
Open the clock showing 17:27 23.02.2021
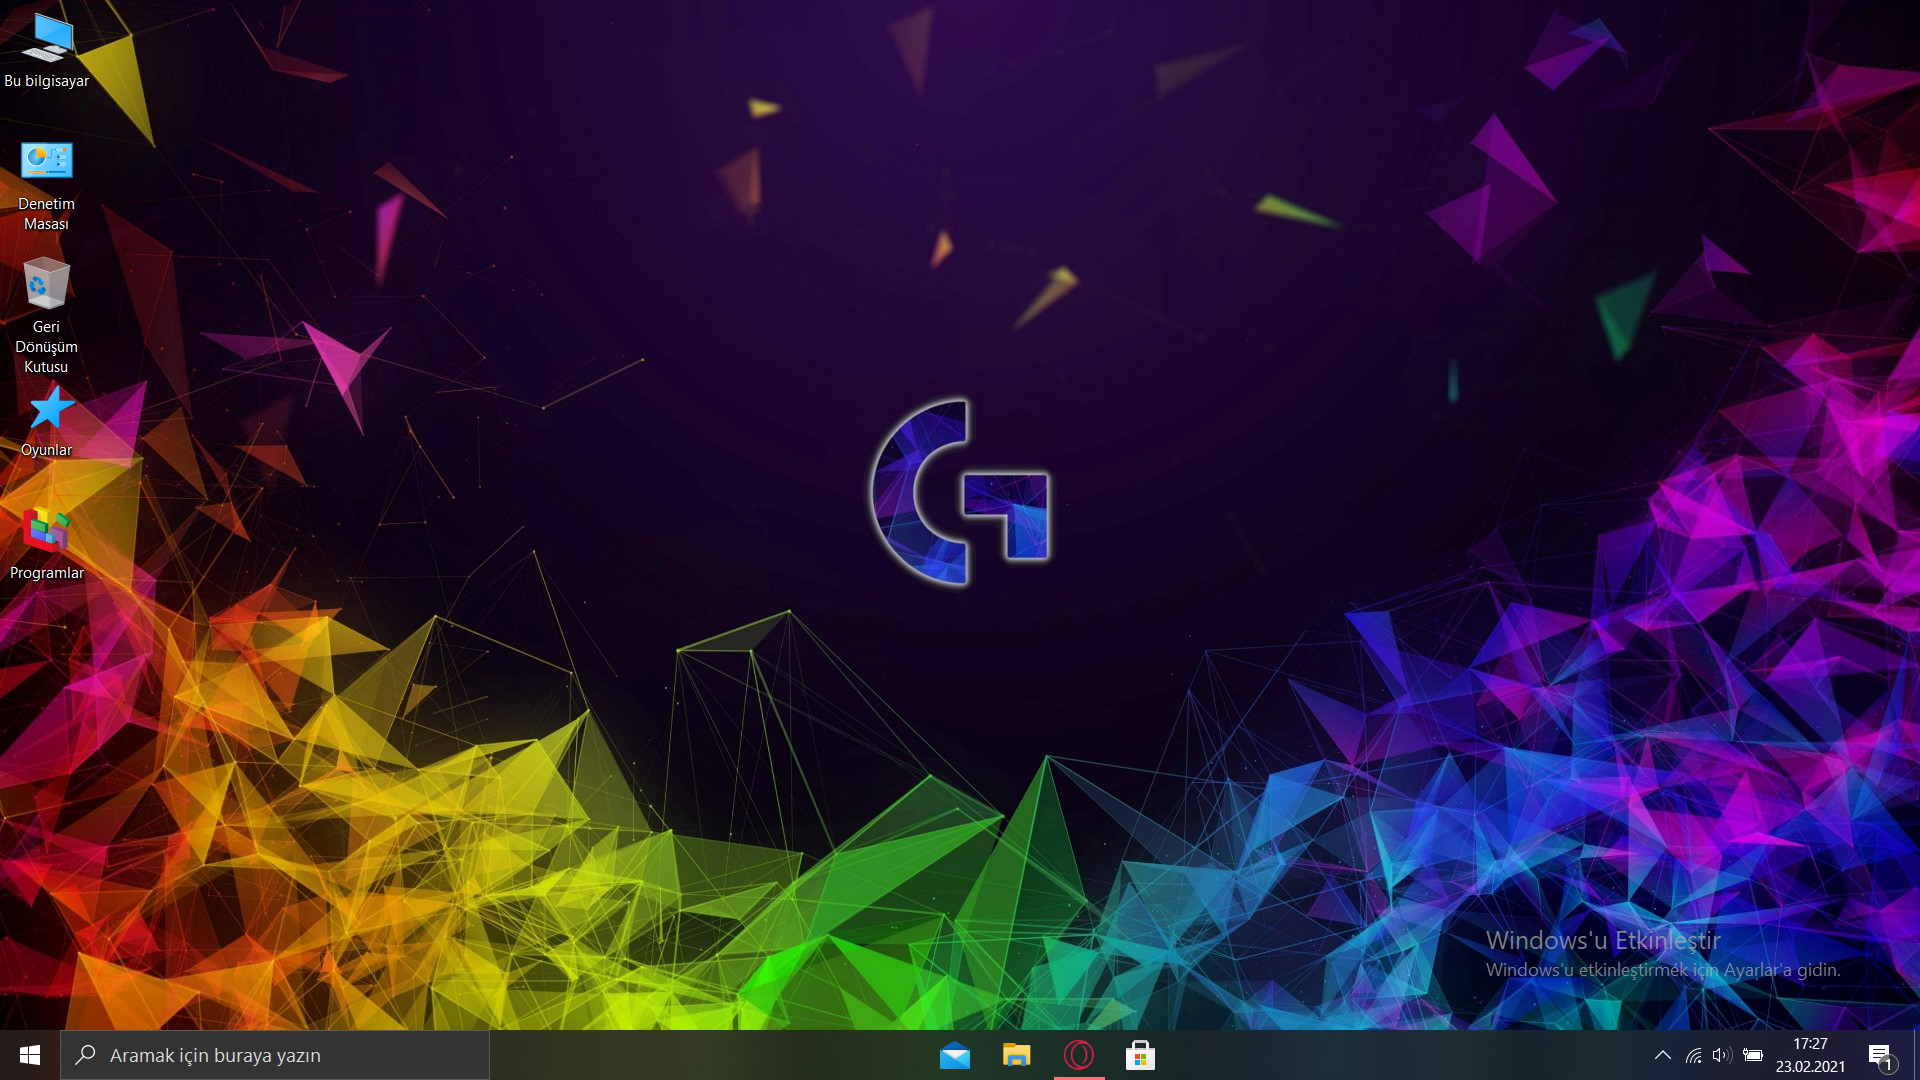(1810, 1055)
